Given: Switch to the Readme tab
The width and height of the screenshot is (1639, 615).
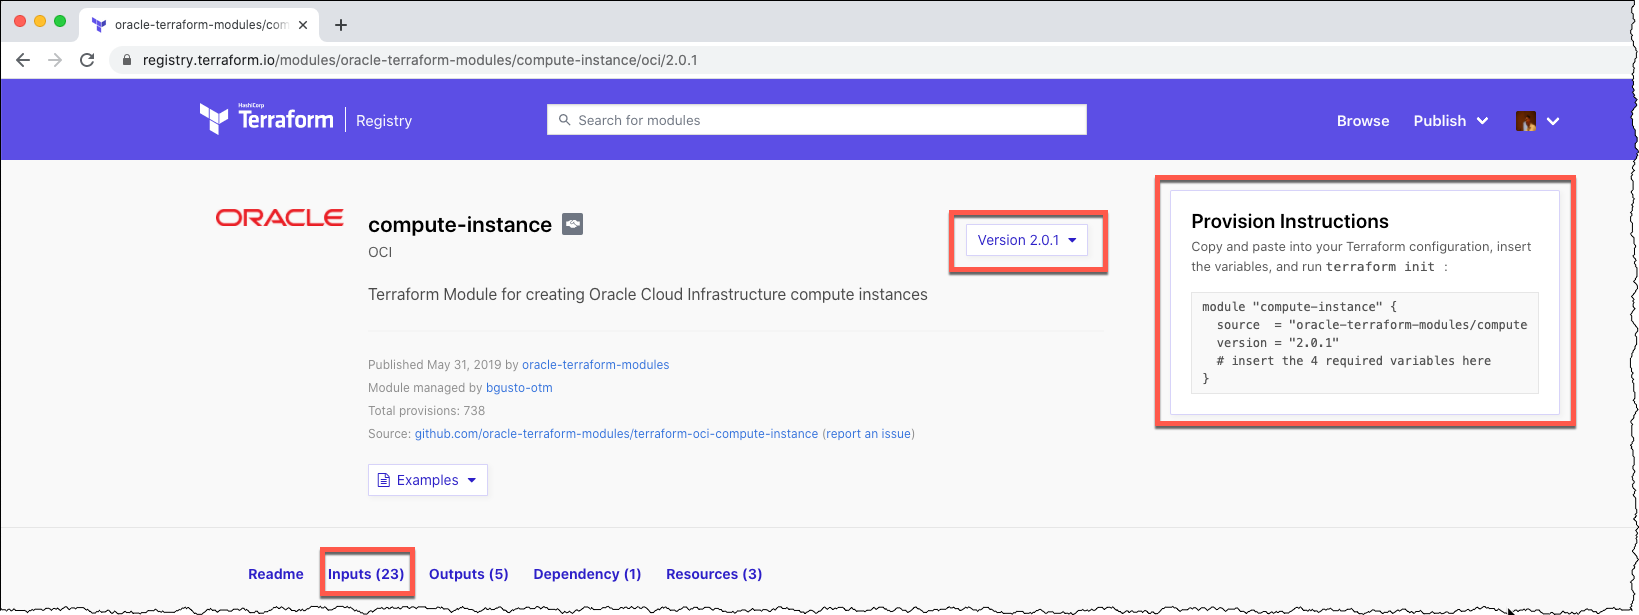Looking at the screenshot, I should point(276,574).
